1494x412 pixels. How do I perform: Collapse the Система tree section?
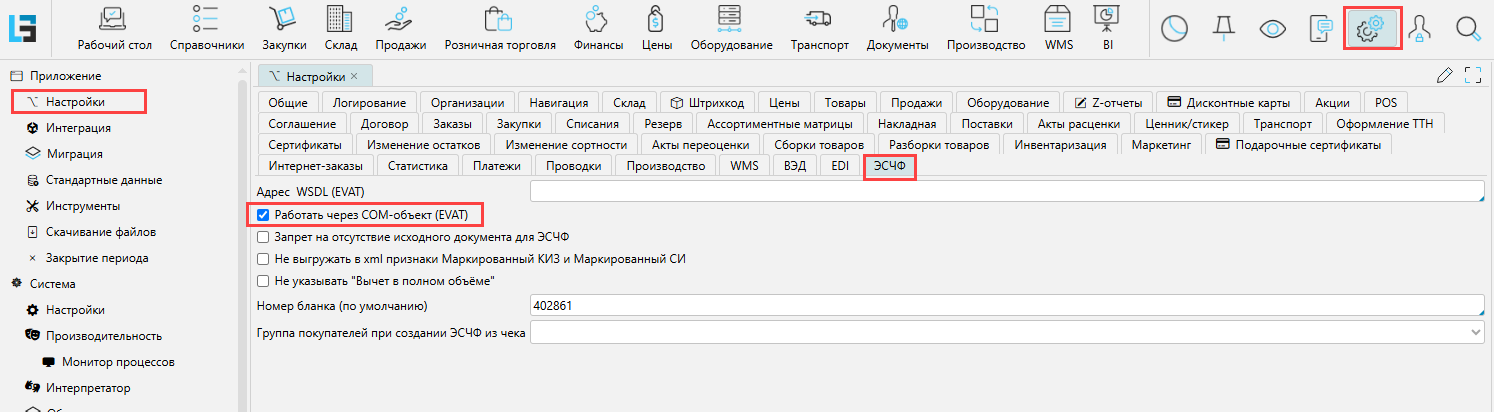click(x=15, y=284)
